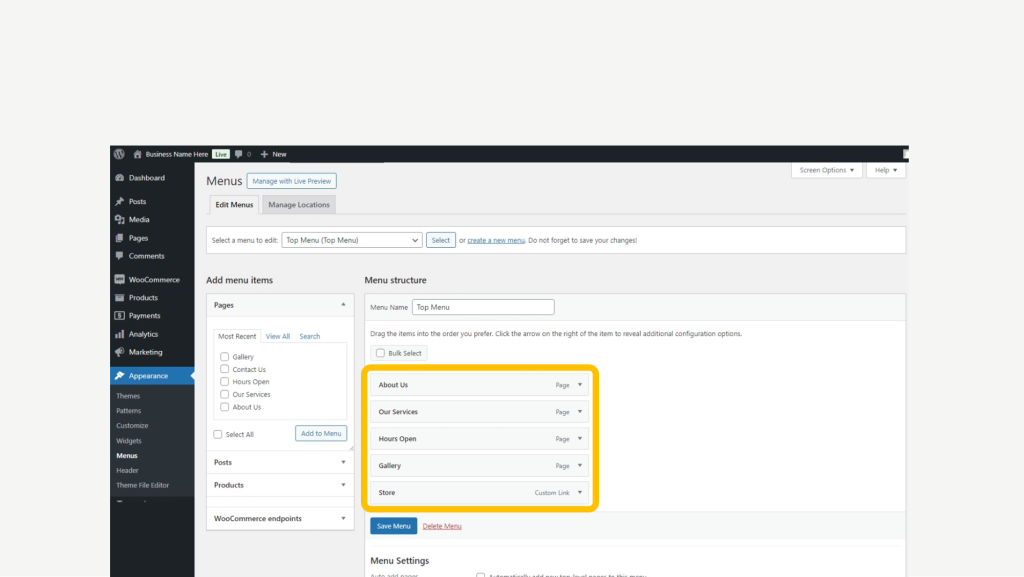Check the Contact Us page checkbox
The width and height of the screenshot is (1024, 577).
click(x=225, y=369)
